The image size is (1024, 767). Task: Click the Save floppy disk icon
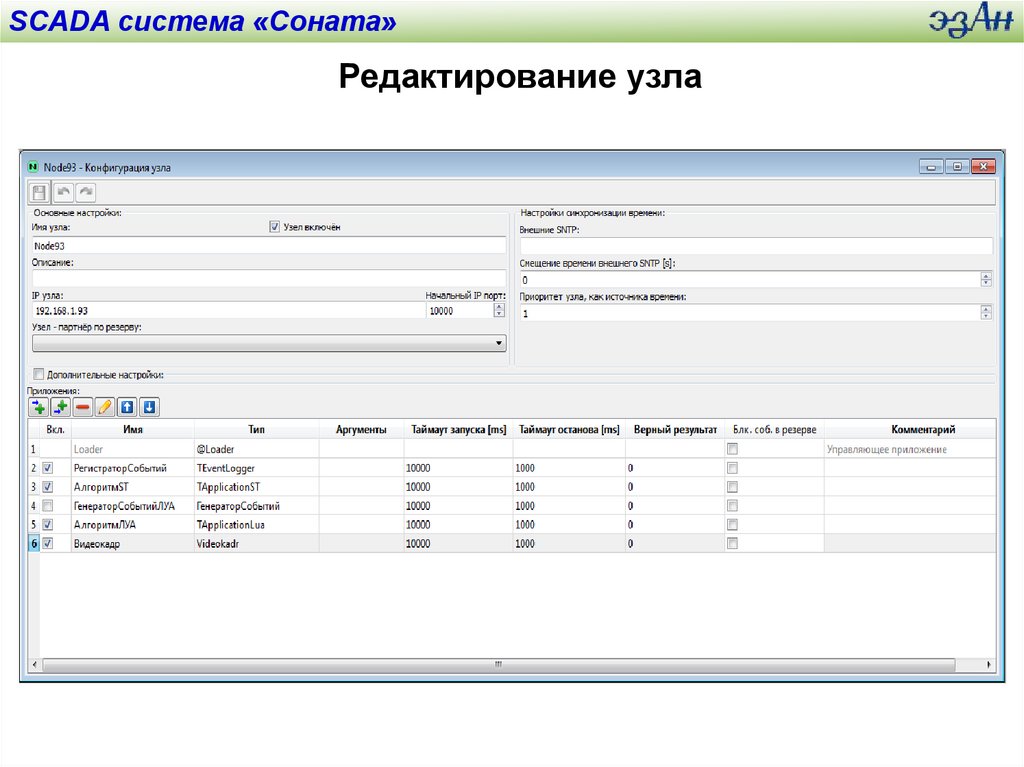click(39, 191)
